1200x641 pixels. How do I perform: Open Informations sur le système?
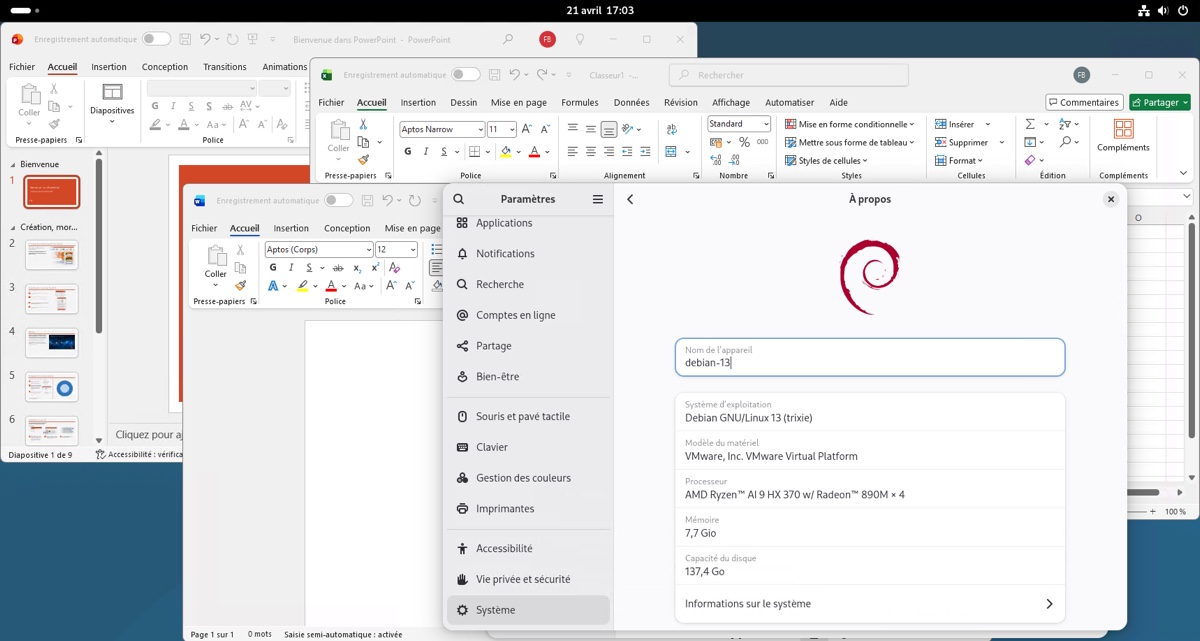(869, 604)
